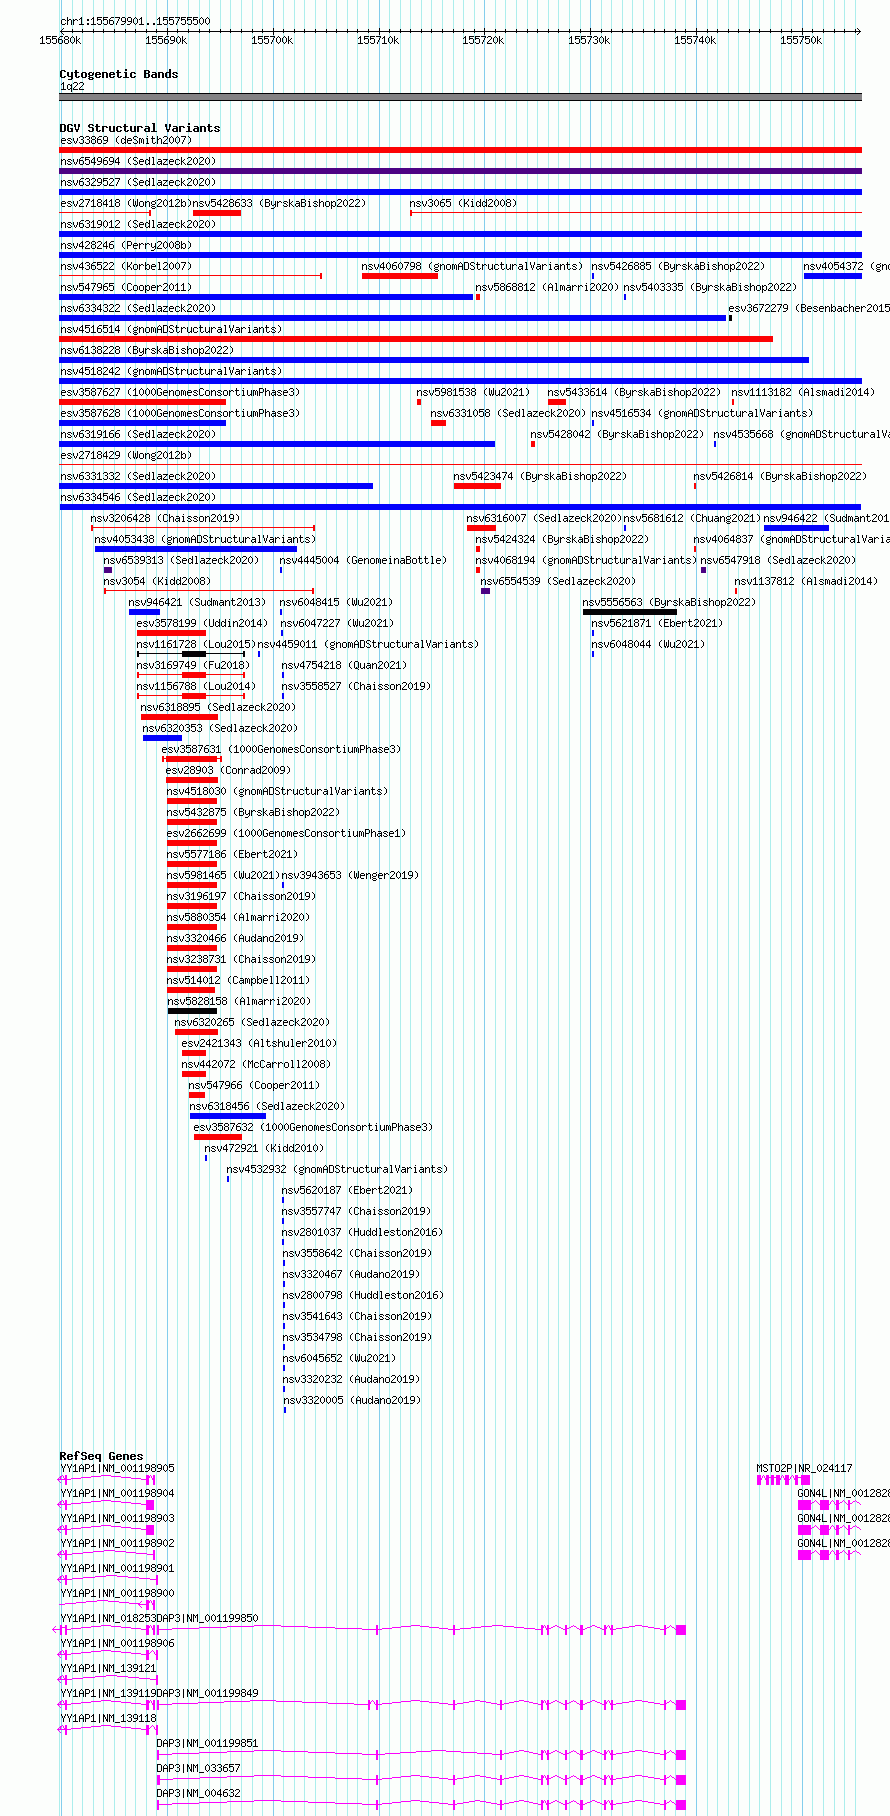
Task: Open variant nsv5428633 (ByrskaBishop2022)
Action: click(279, 203)
